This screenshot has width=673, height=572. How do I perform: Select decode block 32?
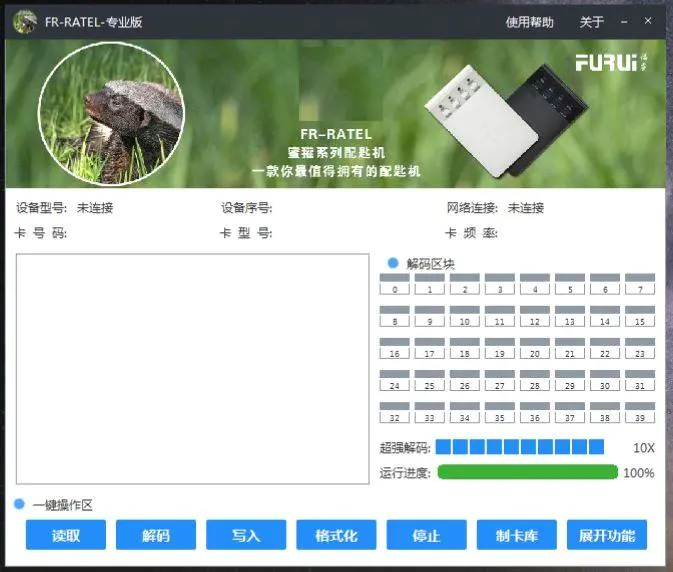click(x=394, y=413)
